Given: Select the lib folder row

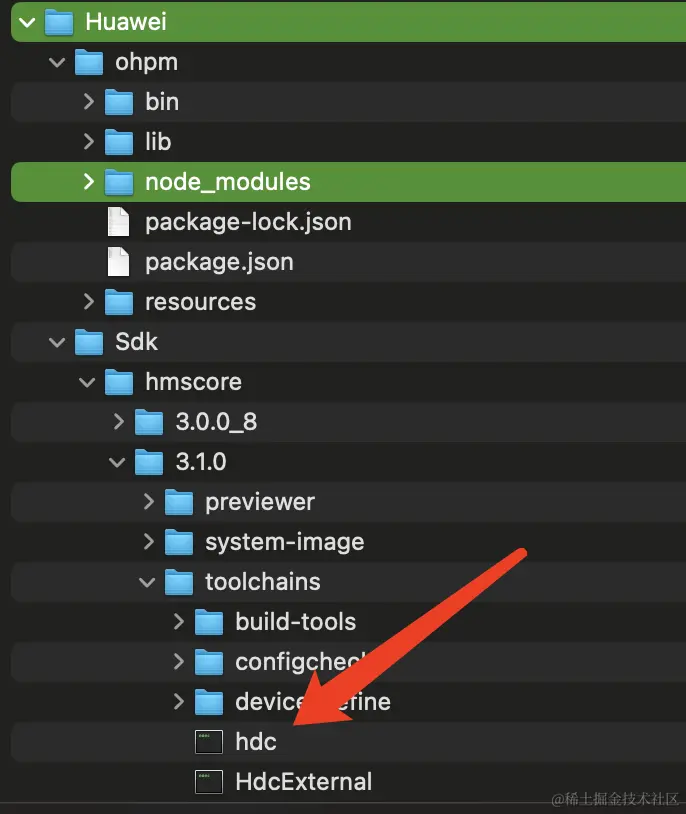Looking at the screenshot, I should tap(157, 142).
